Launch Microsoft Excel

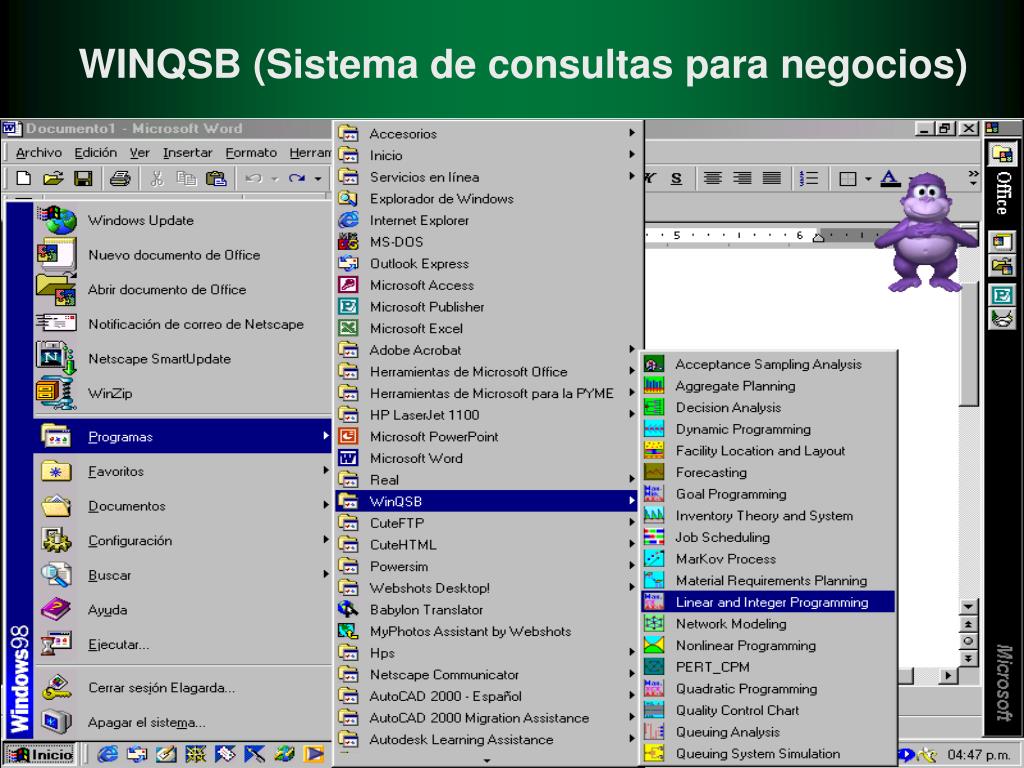pyautogui.click(x=487, y=328)
